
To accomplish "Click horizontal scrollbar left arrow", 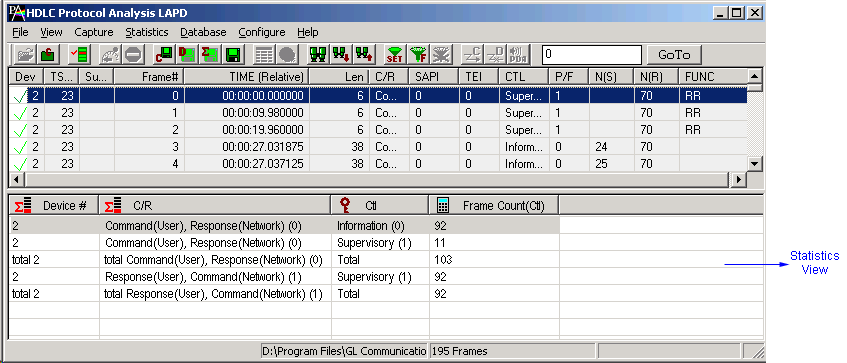I will (x=16, y=179).
